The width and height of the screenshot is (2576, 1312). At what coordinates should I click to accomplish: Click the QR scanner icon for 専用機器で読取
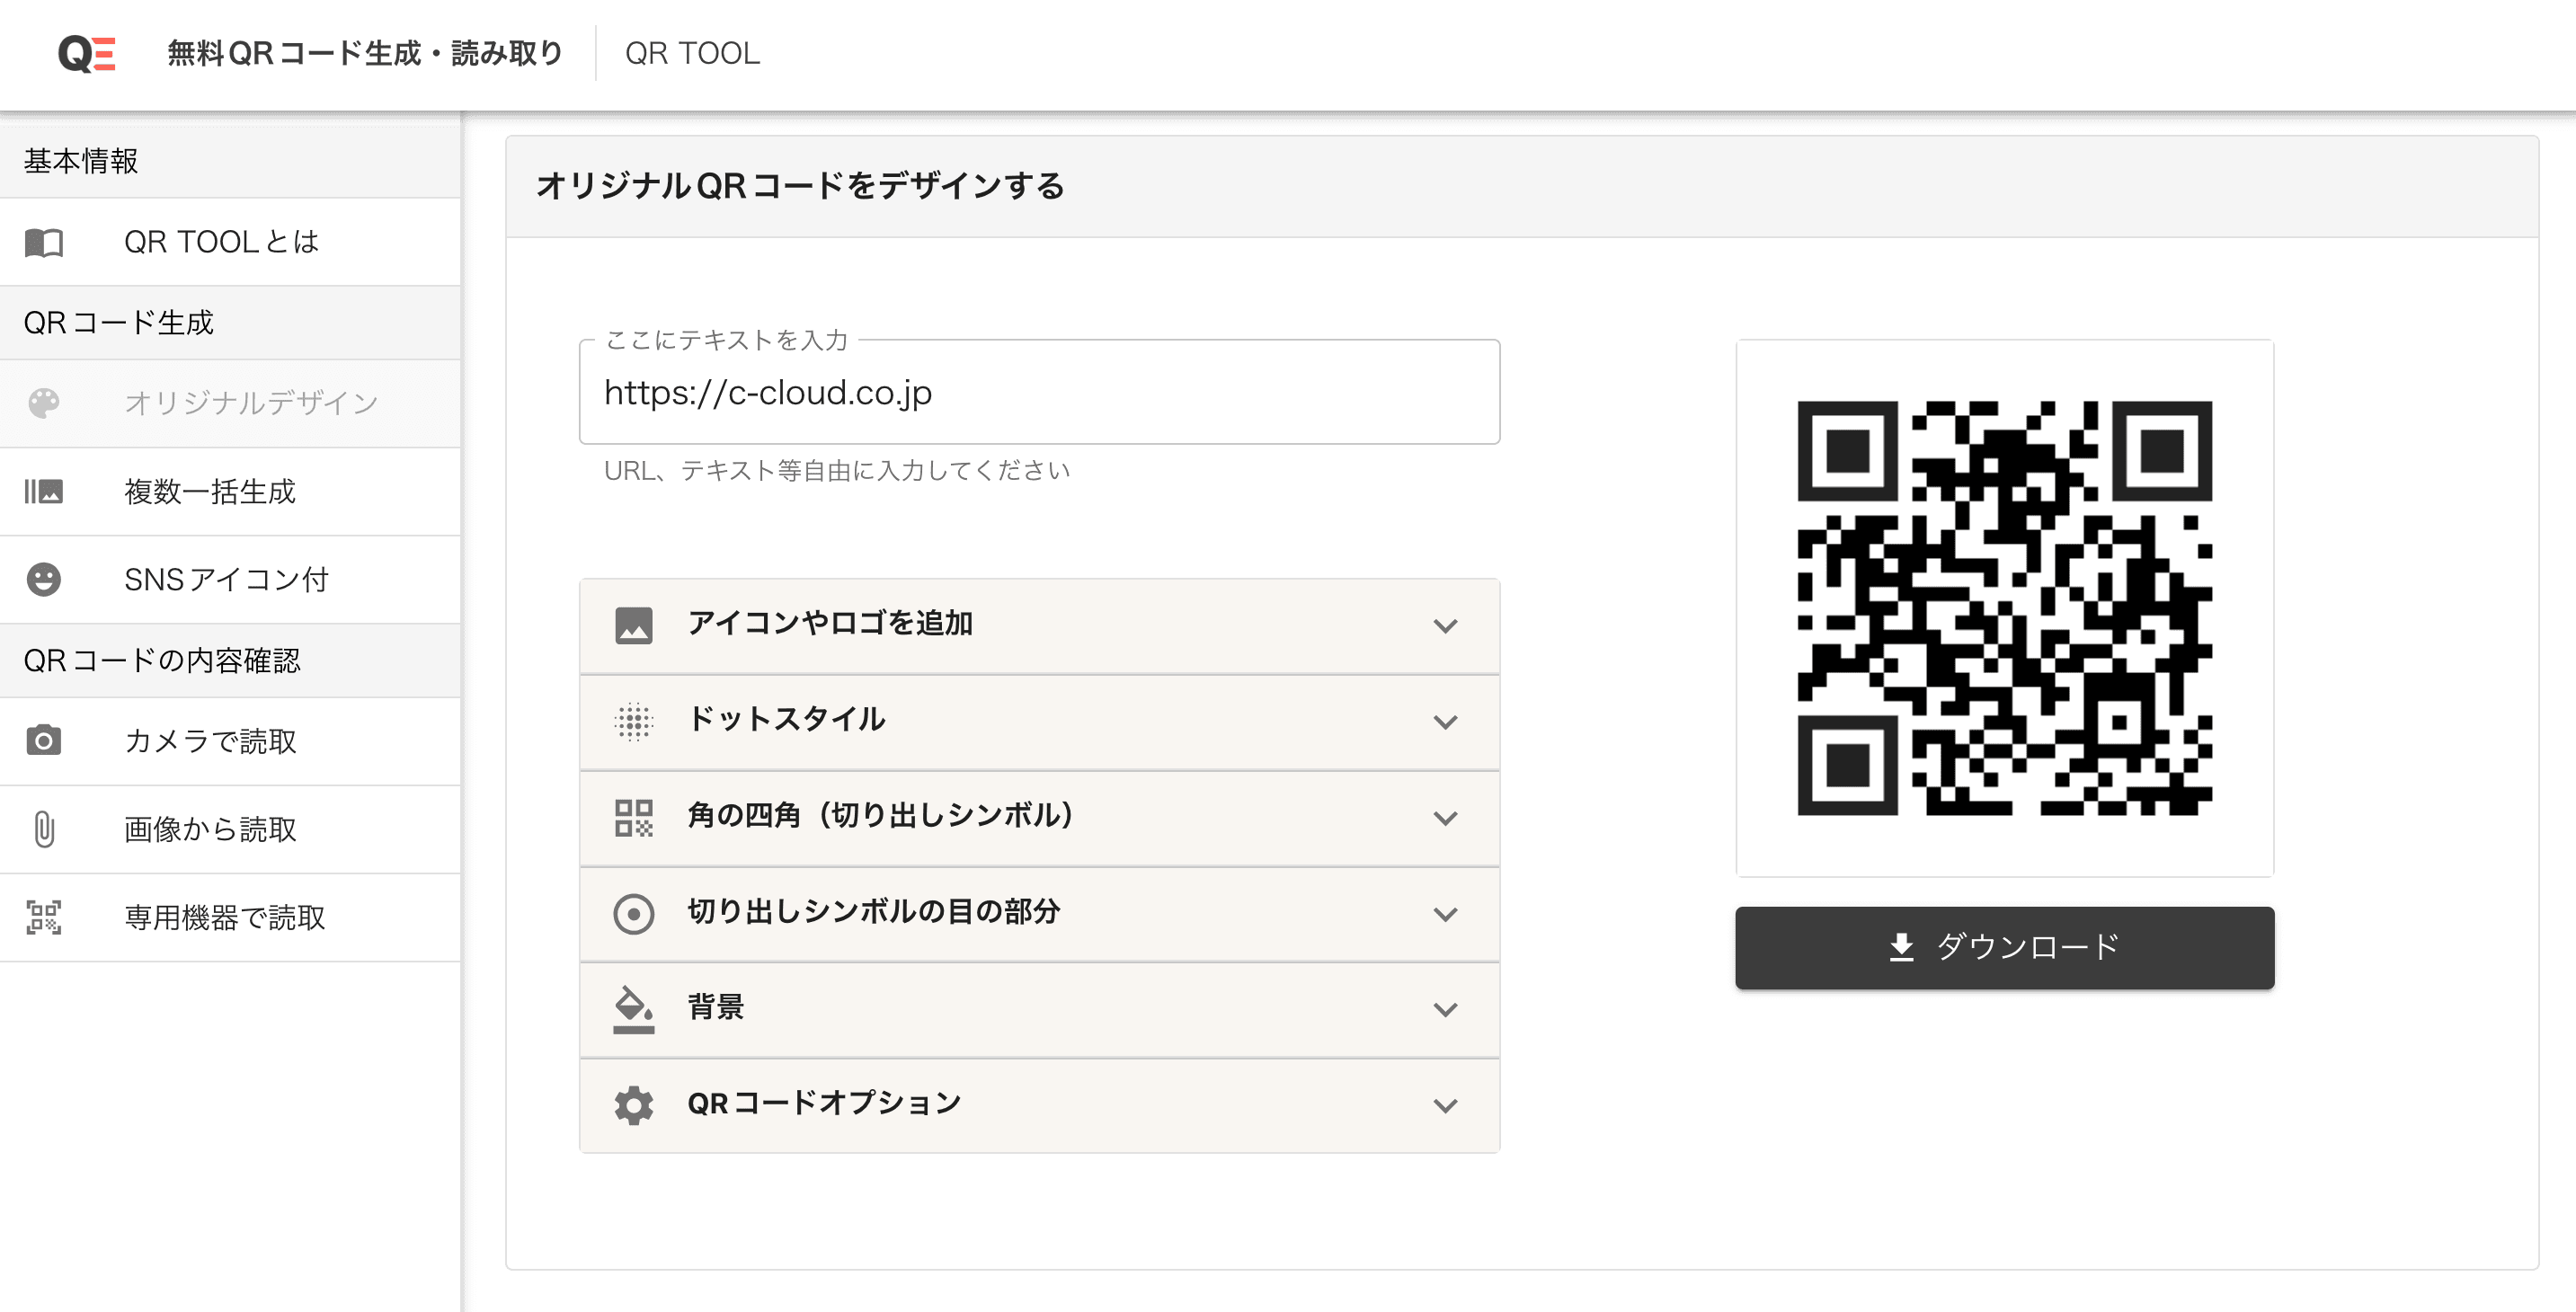(x=44, y=917)
